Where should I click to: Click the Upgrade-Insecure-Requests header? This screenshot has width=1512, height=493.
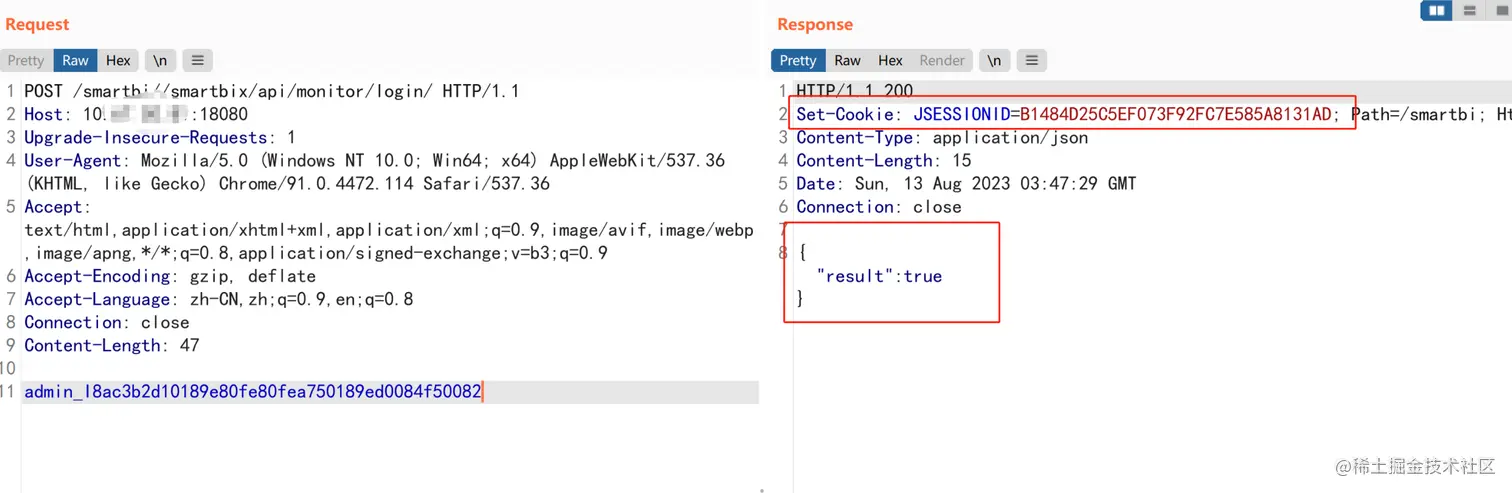(x=160, y=137)
